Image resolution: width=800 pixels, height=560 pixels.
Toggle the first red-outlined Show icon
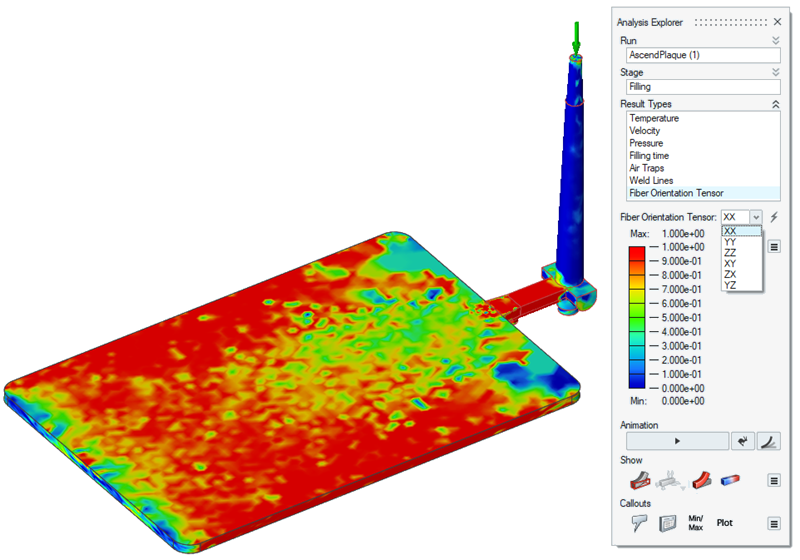pos(638,481)
